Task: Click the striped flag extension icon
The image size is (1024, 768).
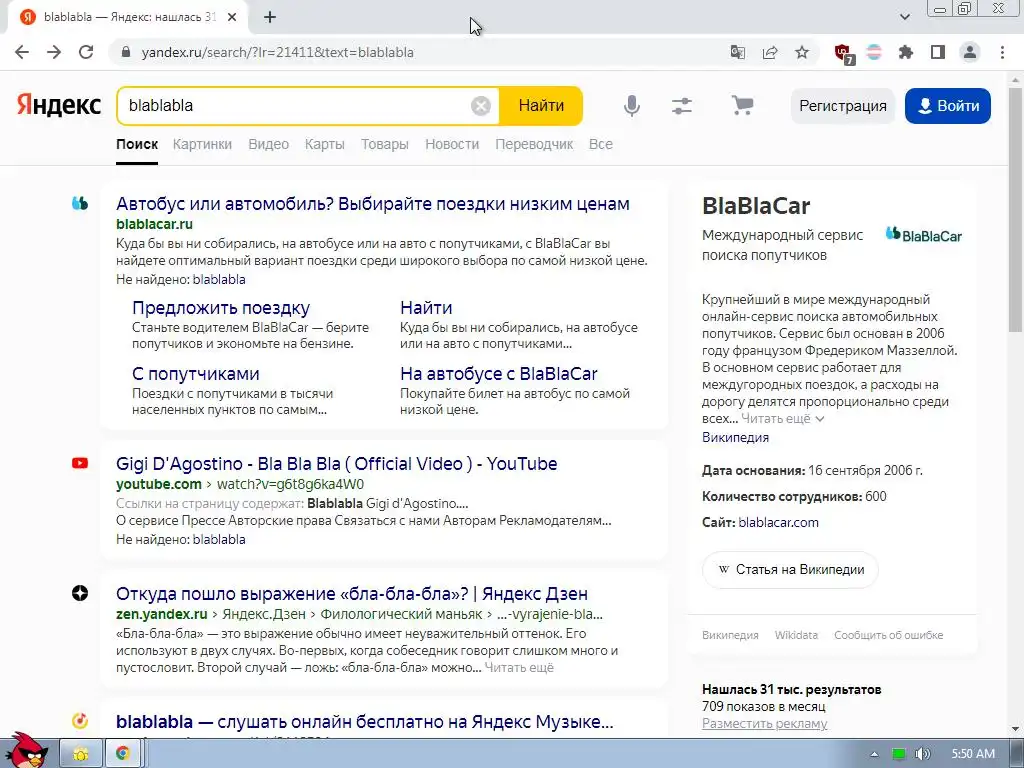Action: [x=874, y=52]
